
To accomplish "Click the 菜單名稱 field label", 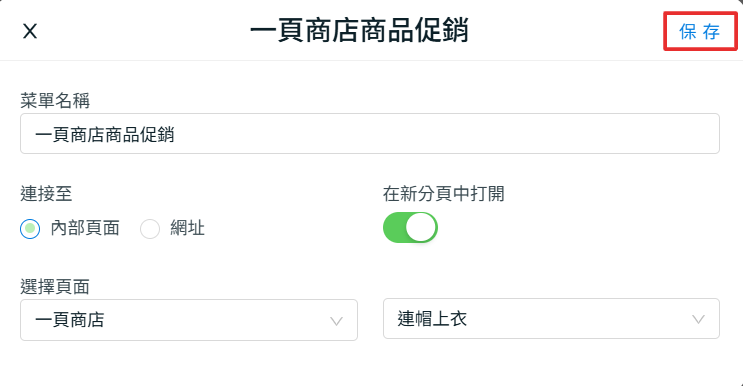I will pyautogui.click(x=55, y=100).
